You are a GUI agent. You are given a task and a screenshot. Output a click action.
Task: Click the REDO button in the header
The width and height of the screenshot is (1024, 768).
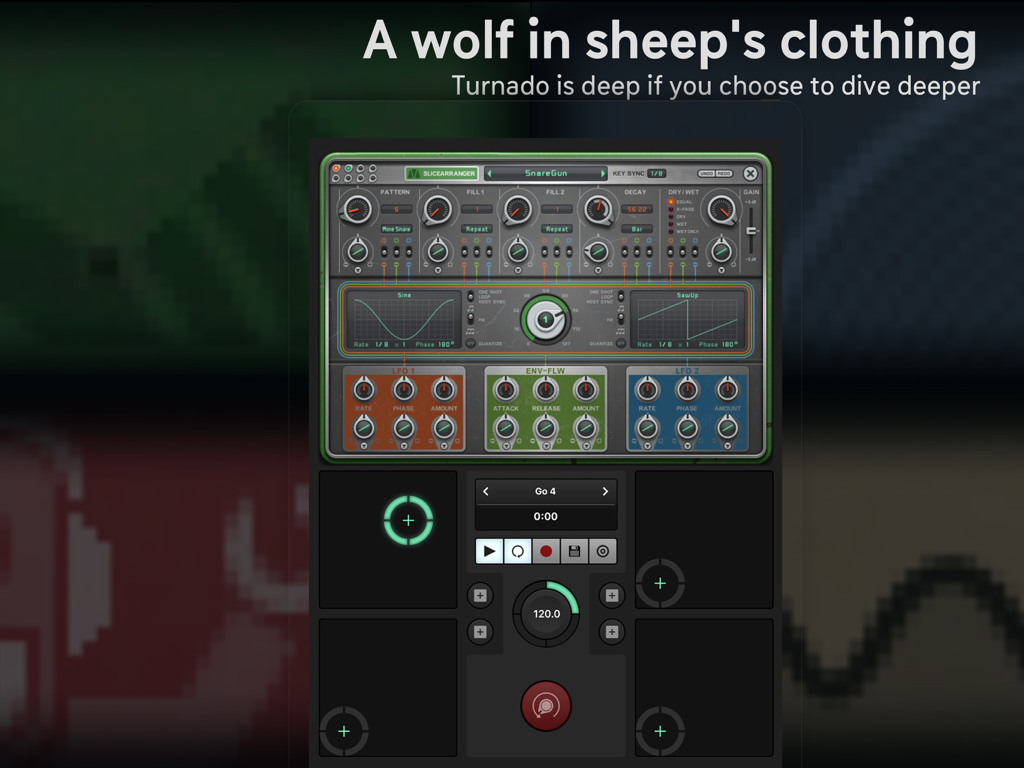click(724, 173)
